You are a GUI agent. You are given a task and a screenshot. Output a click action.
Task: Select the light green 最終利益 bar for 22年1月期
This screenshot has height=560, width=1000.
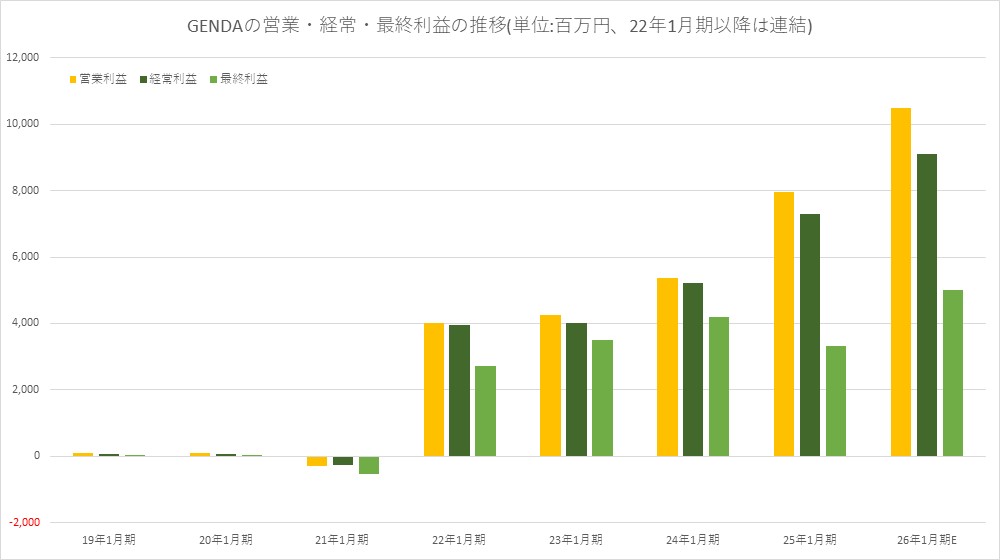pyautogui.click(x=485, y=411)
